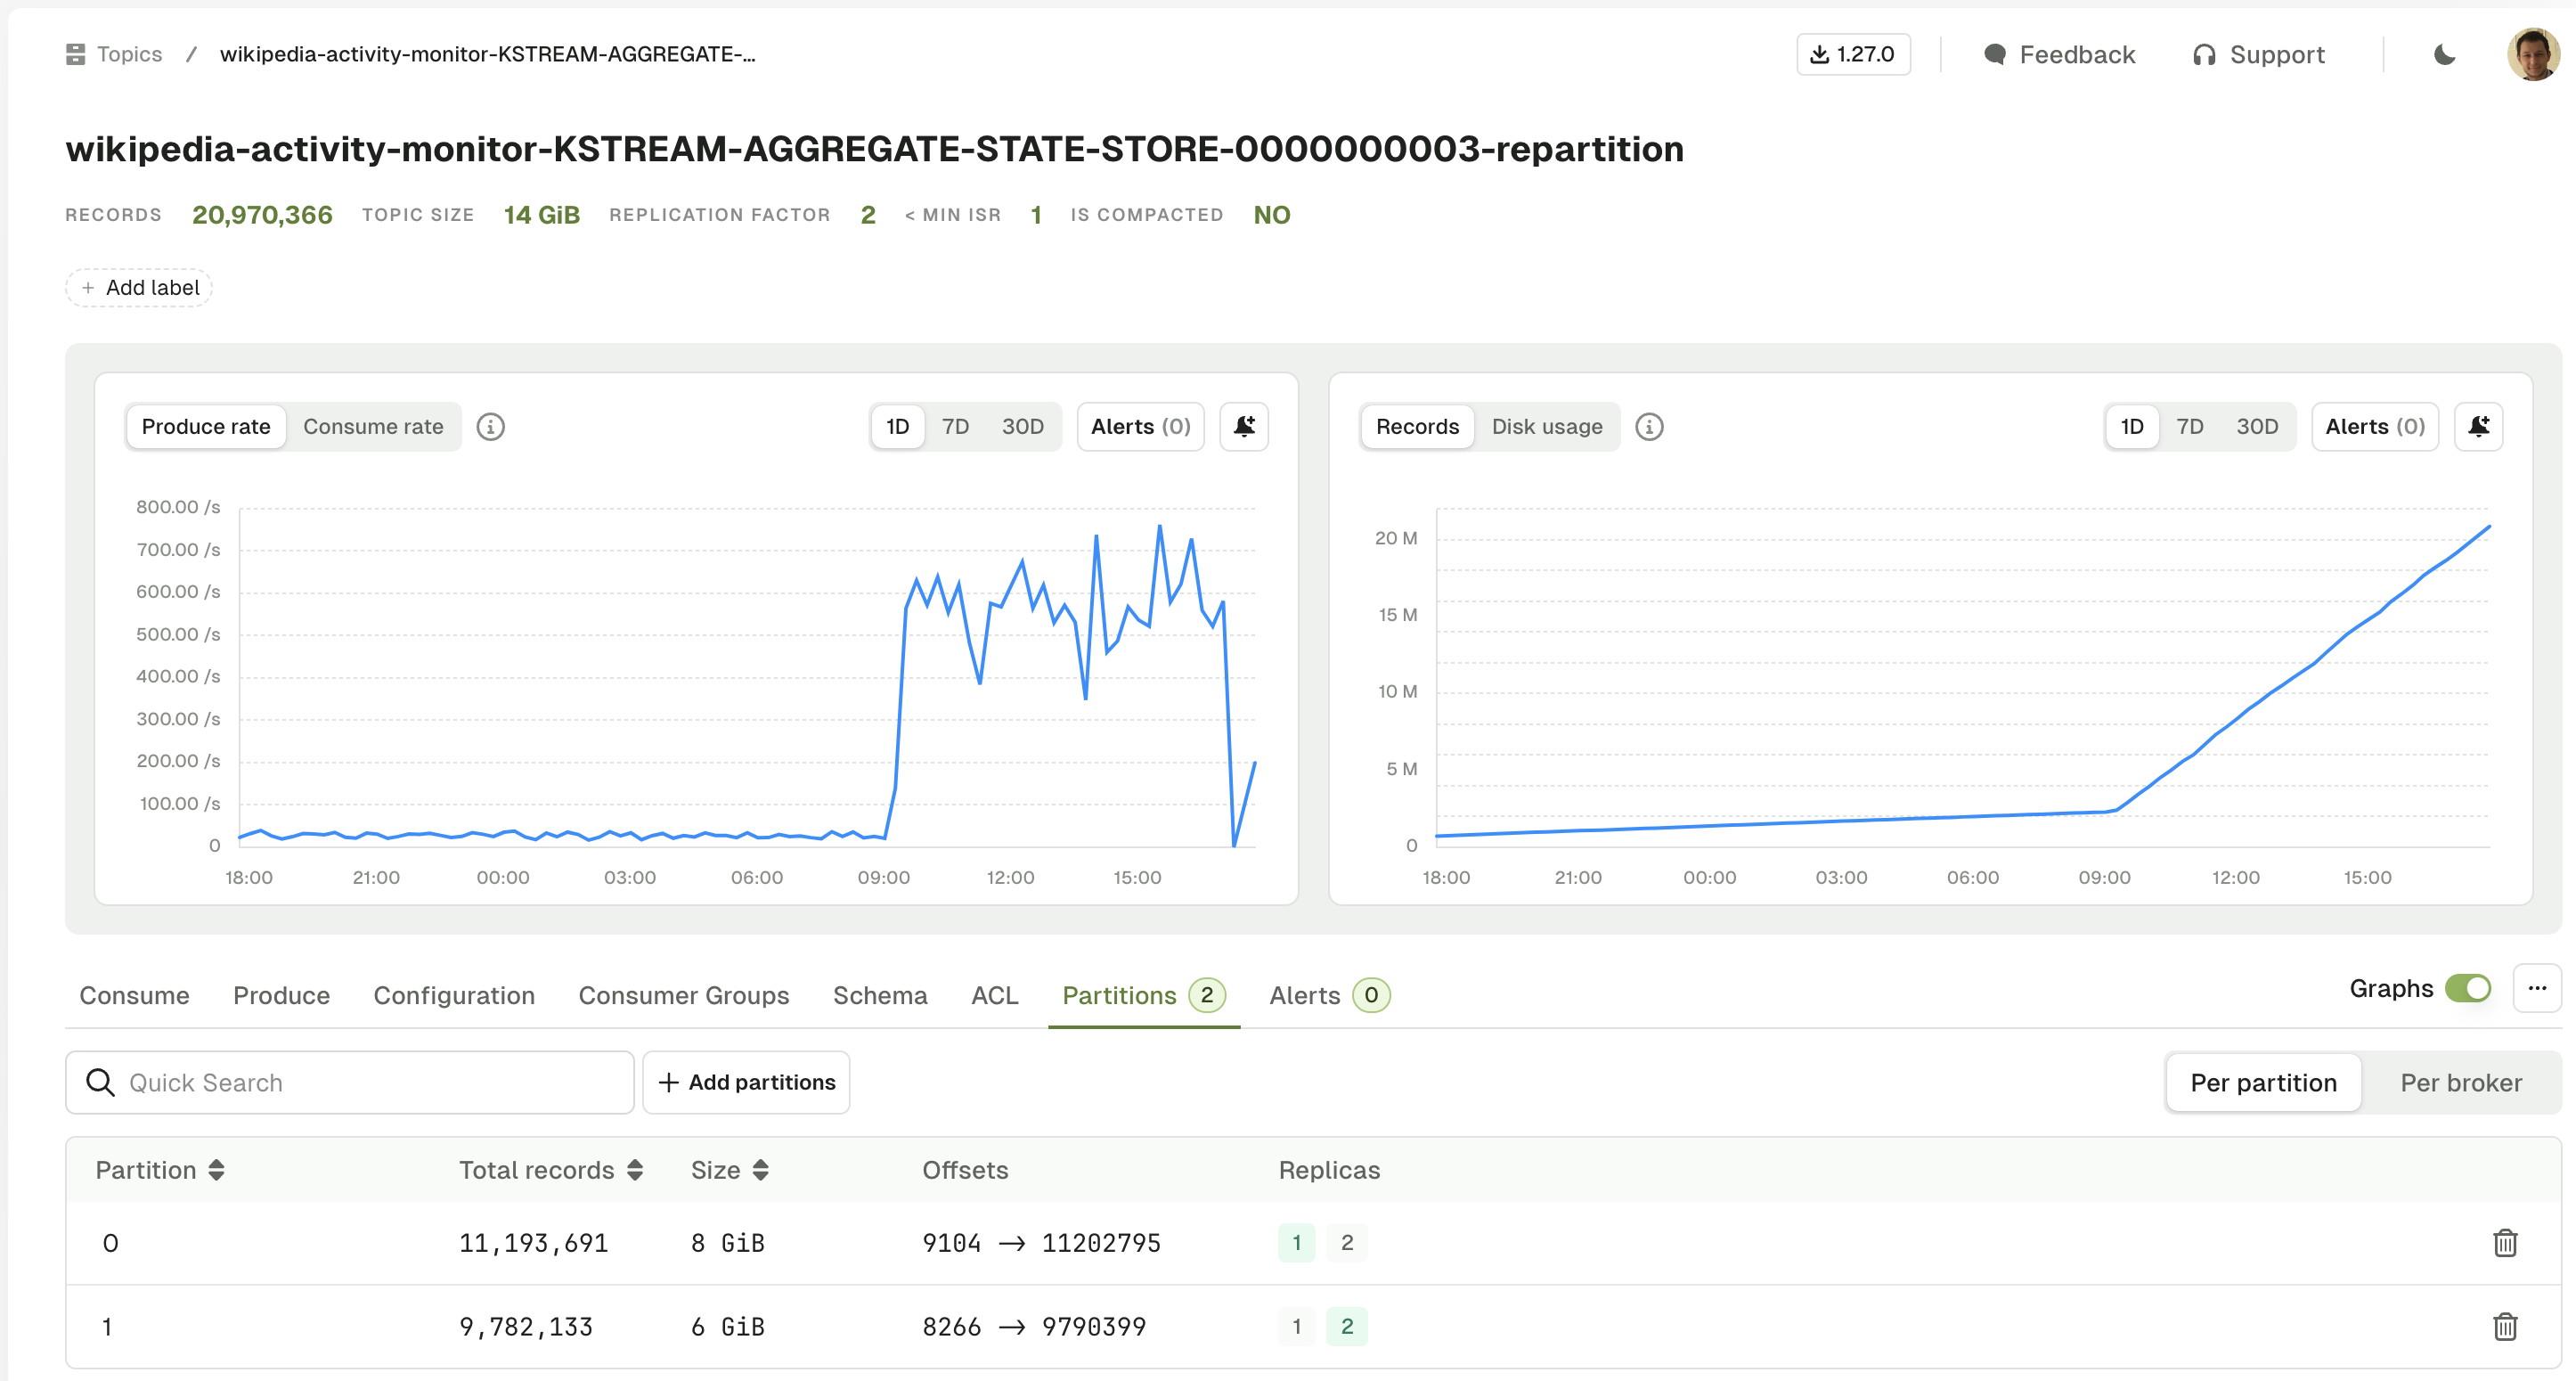This screenshot has width=2576, height=1381.
Task: Click the Add partitions button
Action: [746, 1082]
